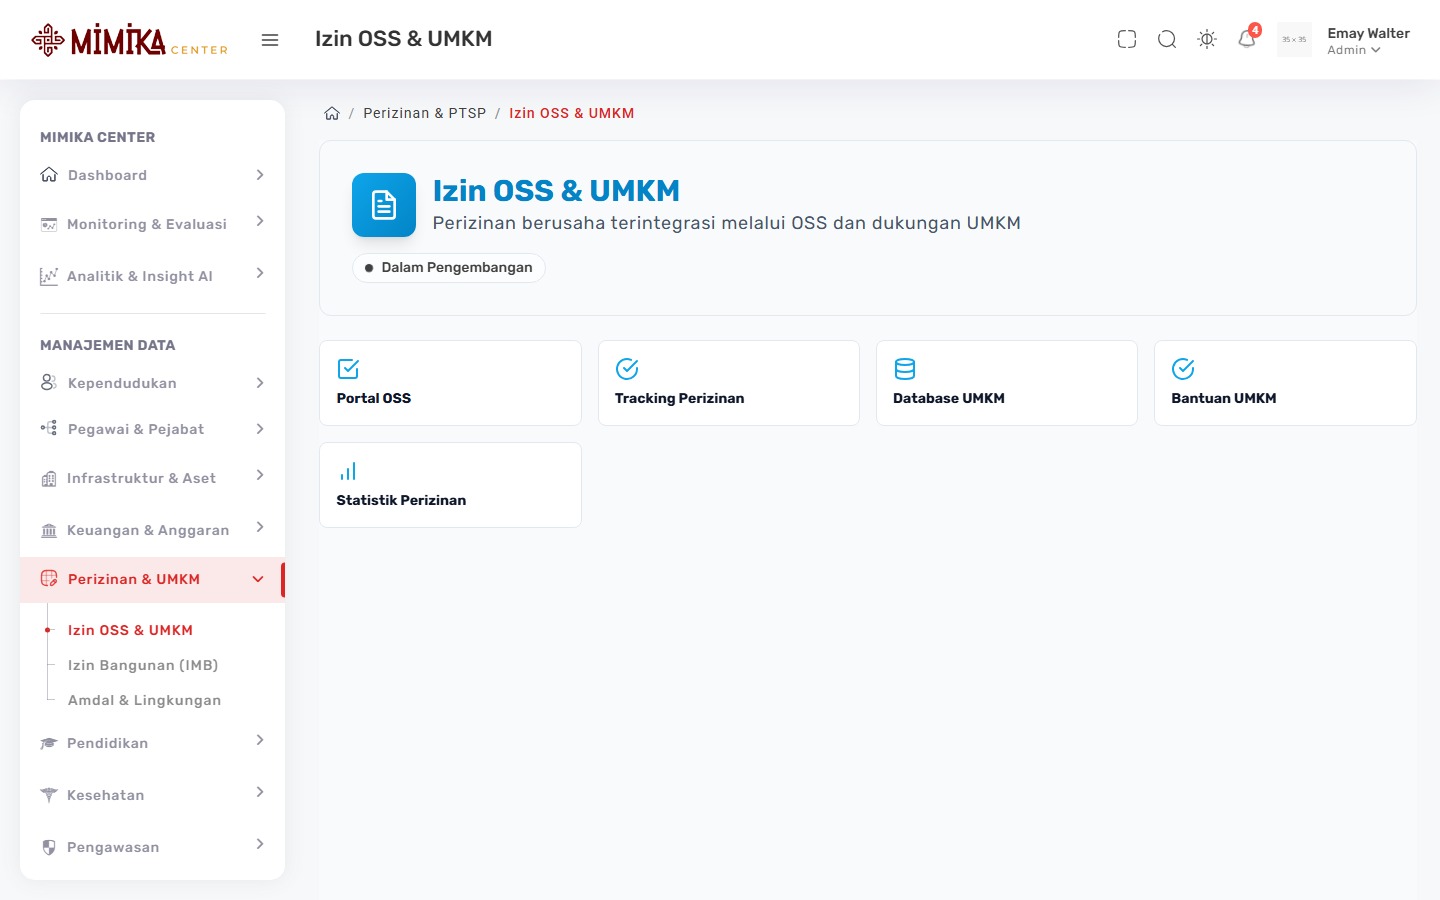The height and width of the screenshot is (900, 1440).
Task: Click Pendidikan menu label
Action: pos(107,743)
